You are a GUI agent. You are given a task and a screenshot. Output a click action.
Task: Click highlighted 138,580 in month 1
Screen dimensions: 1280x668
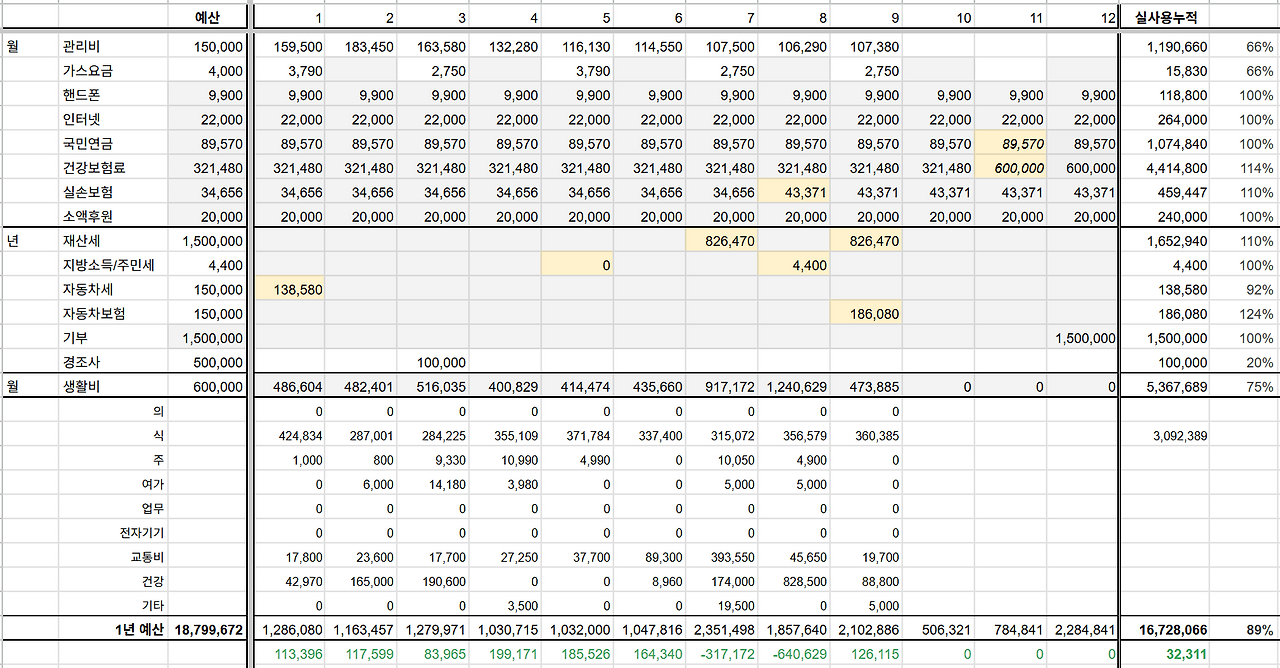point(297,290)
